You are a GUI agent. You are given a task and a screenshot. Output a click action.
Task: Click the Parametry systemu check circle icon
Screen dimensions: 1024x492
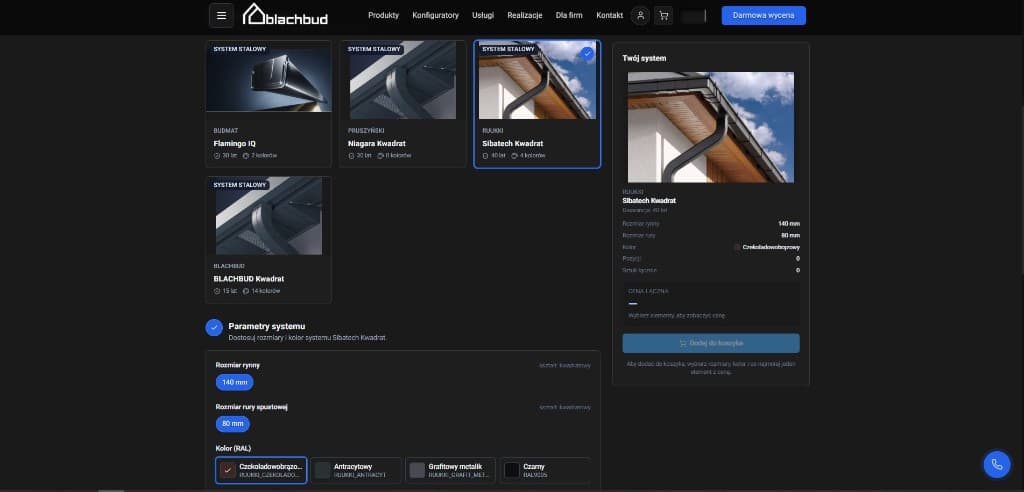[x=214, y=327]
